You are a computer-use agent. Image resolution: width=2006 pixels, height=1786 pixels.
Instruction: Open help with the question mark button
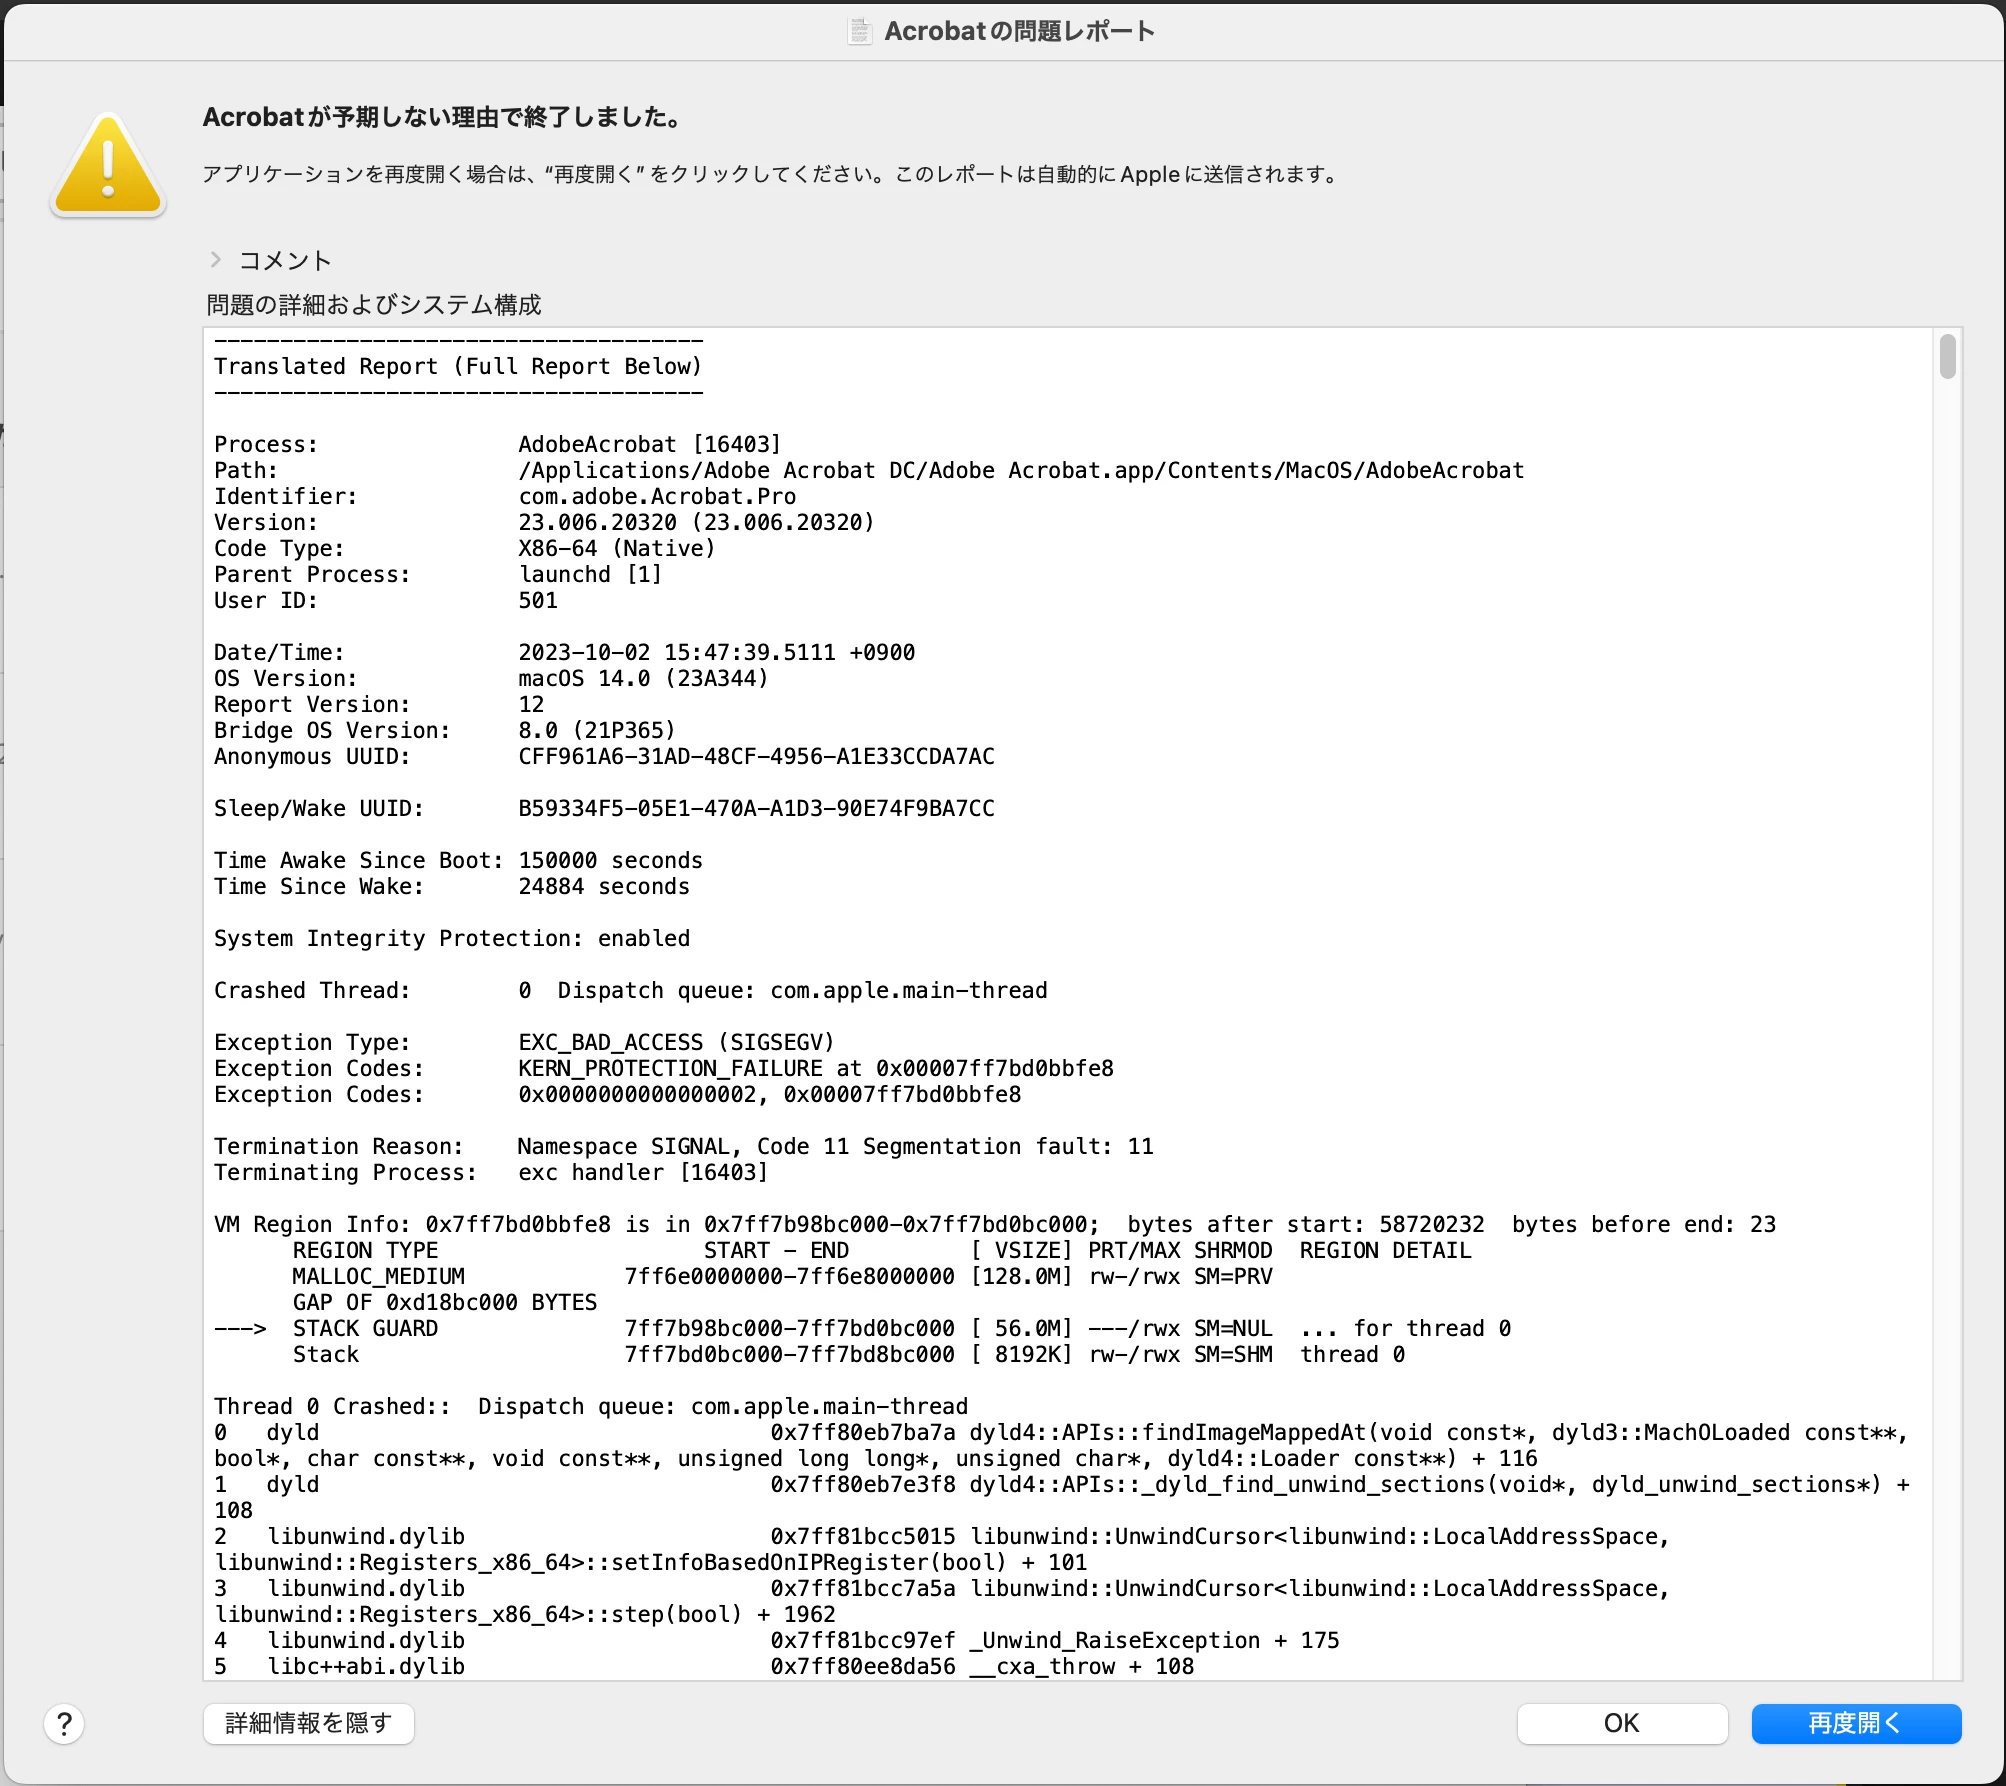pos(64,1723)
